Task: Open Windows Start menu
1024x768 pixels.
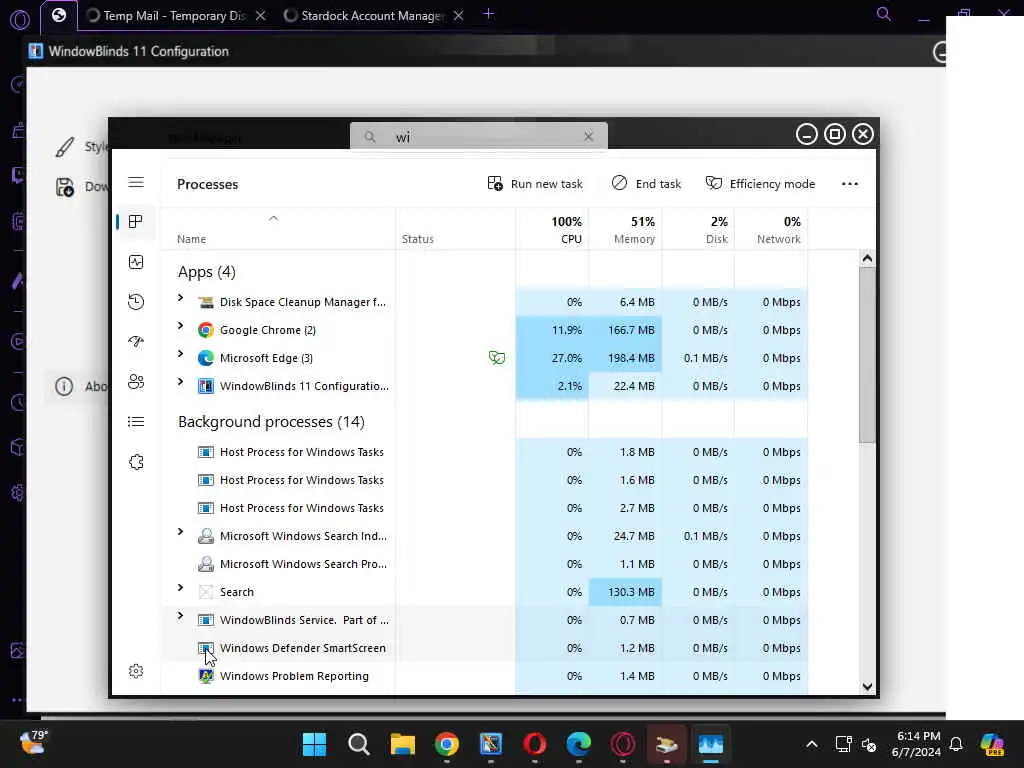Action: tap(314, 744)
